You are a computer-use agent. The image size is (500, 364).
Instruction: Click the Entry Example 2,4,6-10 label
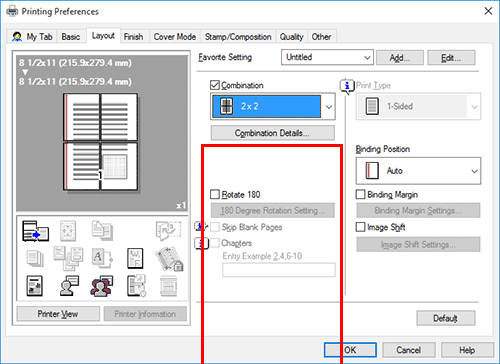point(262,256)
